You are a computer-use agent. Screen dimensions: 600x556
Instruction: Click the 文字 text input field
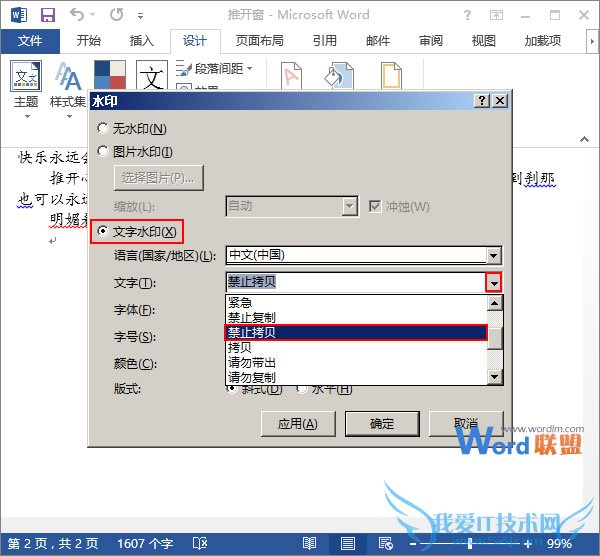(x=356, y=282)
